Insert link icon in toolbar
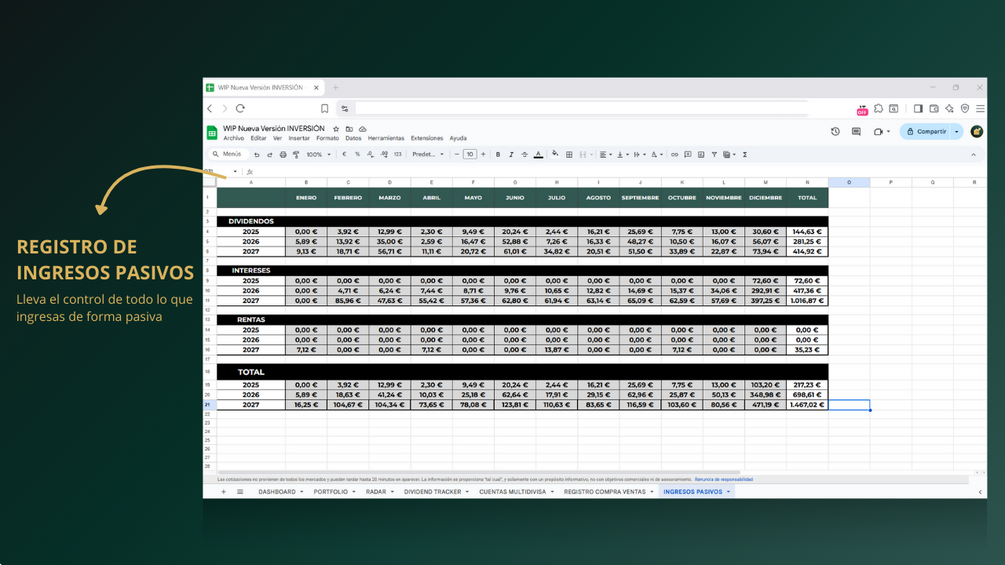The height and width of the screenshot is (565, 1005). 674,154
